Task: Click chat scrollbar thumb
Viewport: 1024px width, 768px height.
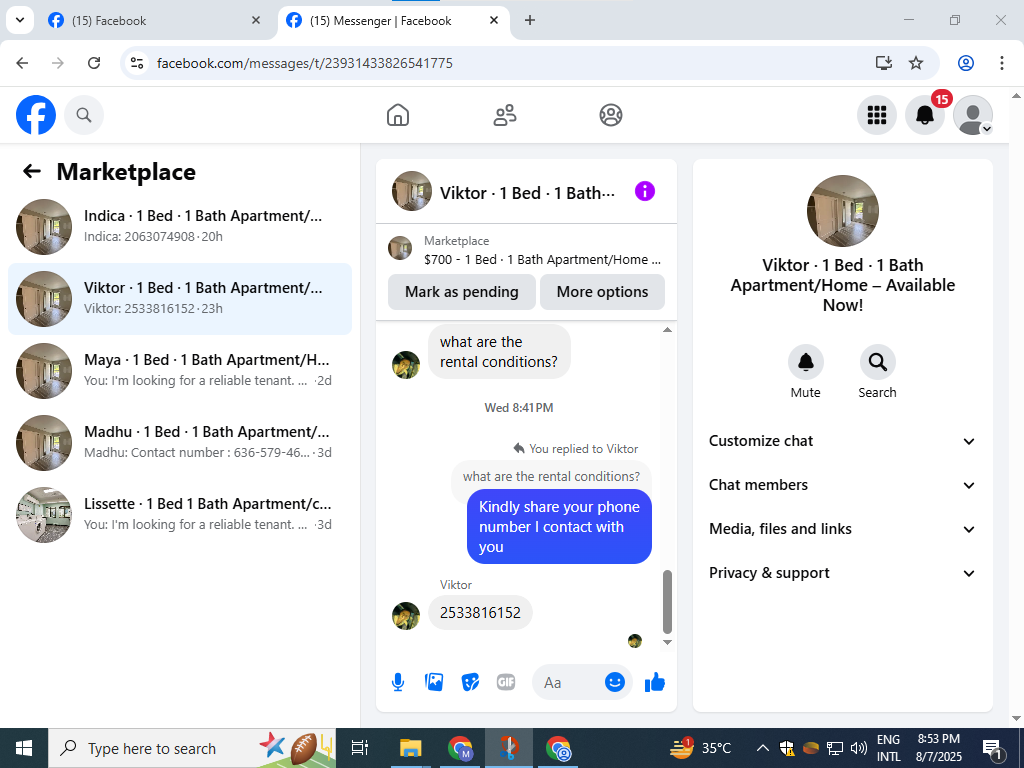Action: 667,601
